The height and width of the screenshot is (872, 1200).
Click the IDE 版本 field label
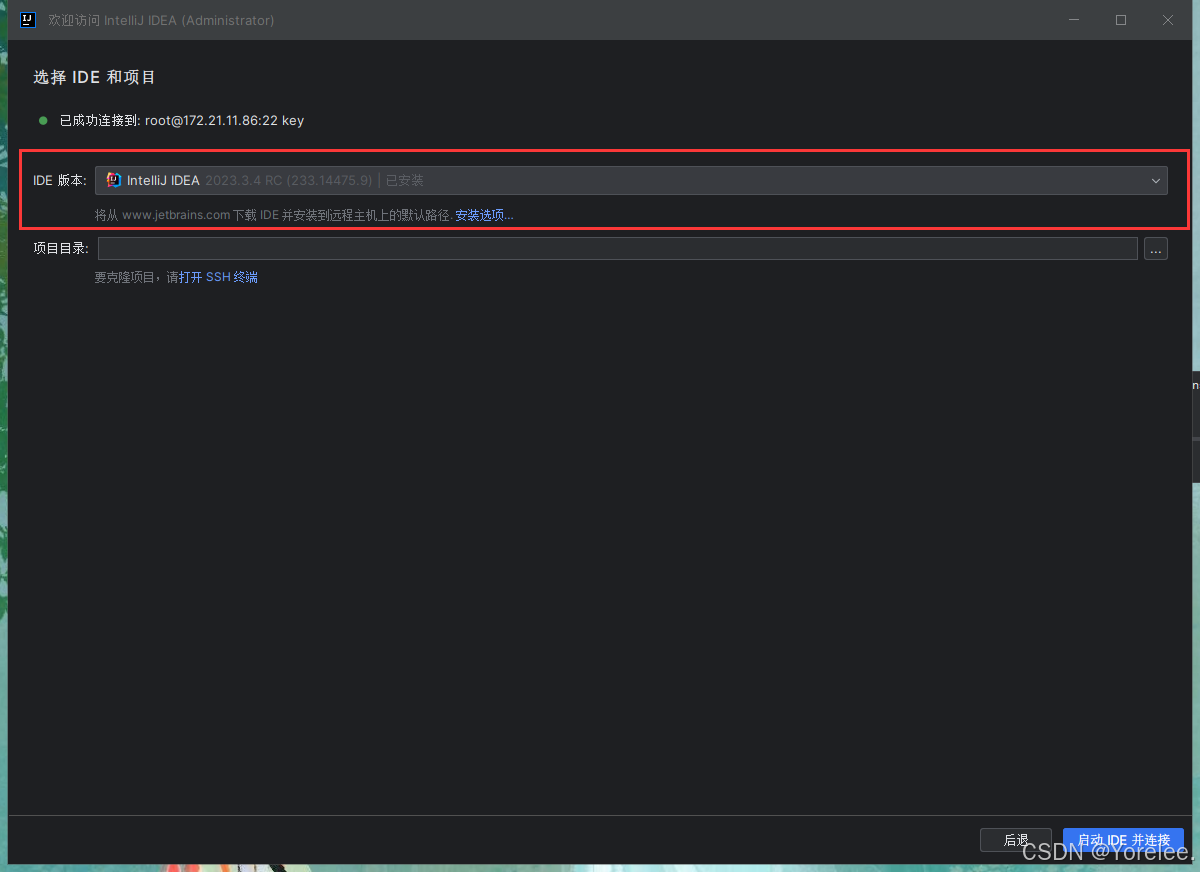(60, 180)
